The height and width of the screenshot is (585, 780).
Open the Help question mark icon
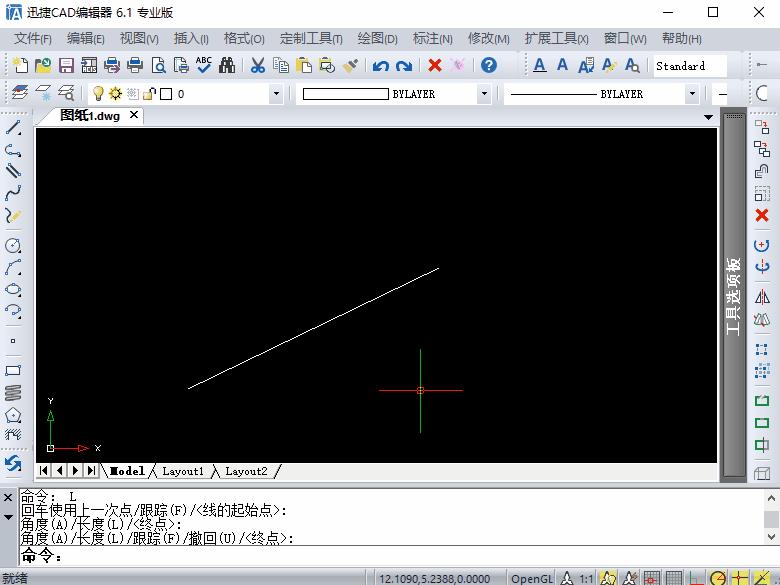[x=489, y=66]
